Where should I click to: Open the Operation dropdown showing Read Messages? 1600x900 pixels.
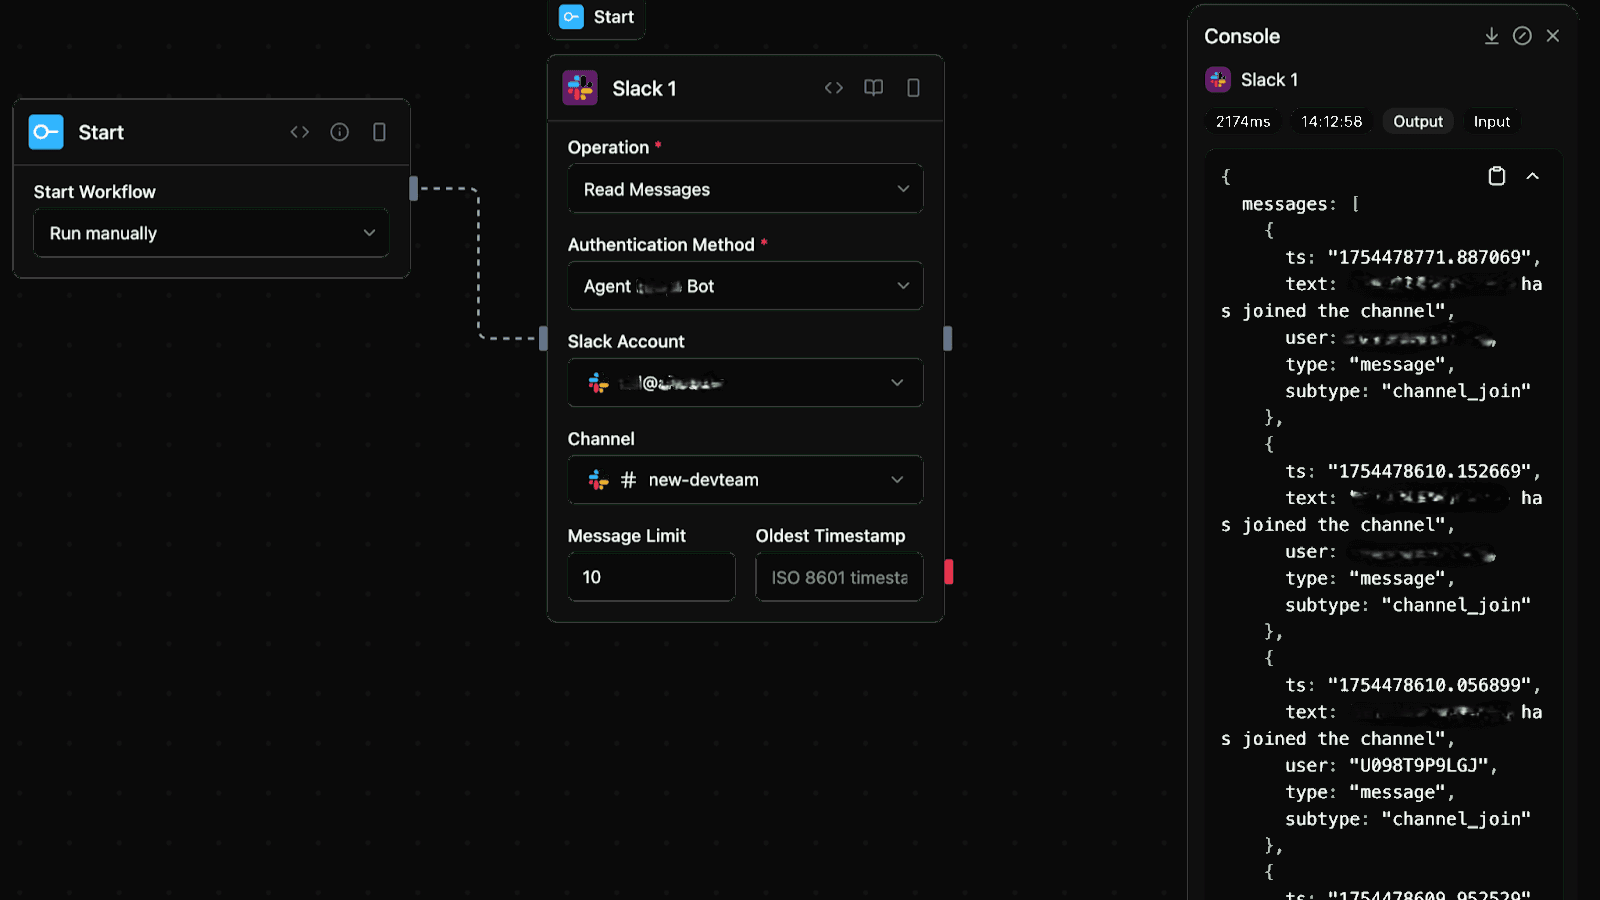744,188
